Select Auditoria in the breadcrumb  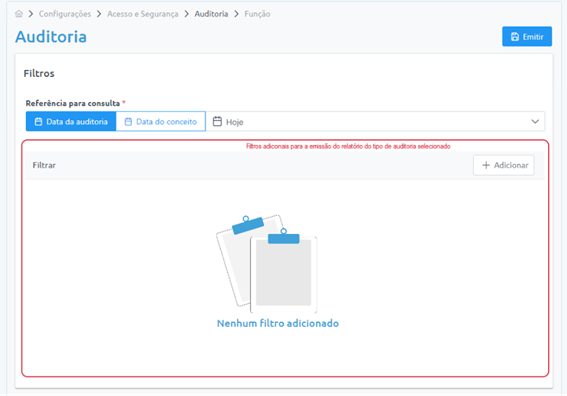click(x=211, y=14)
